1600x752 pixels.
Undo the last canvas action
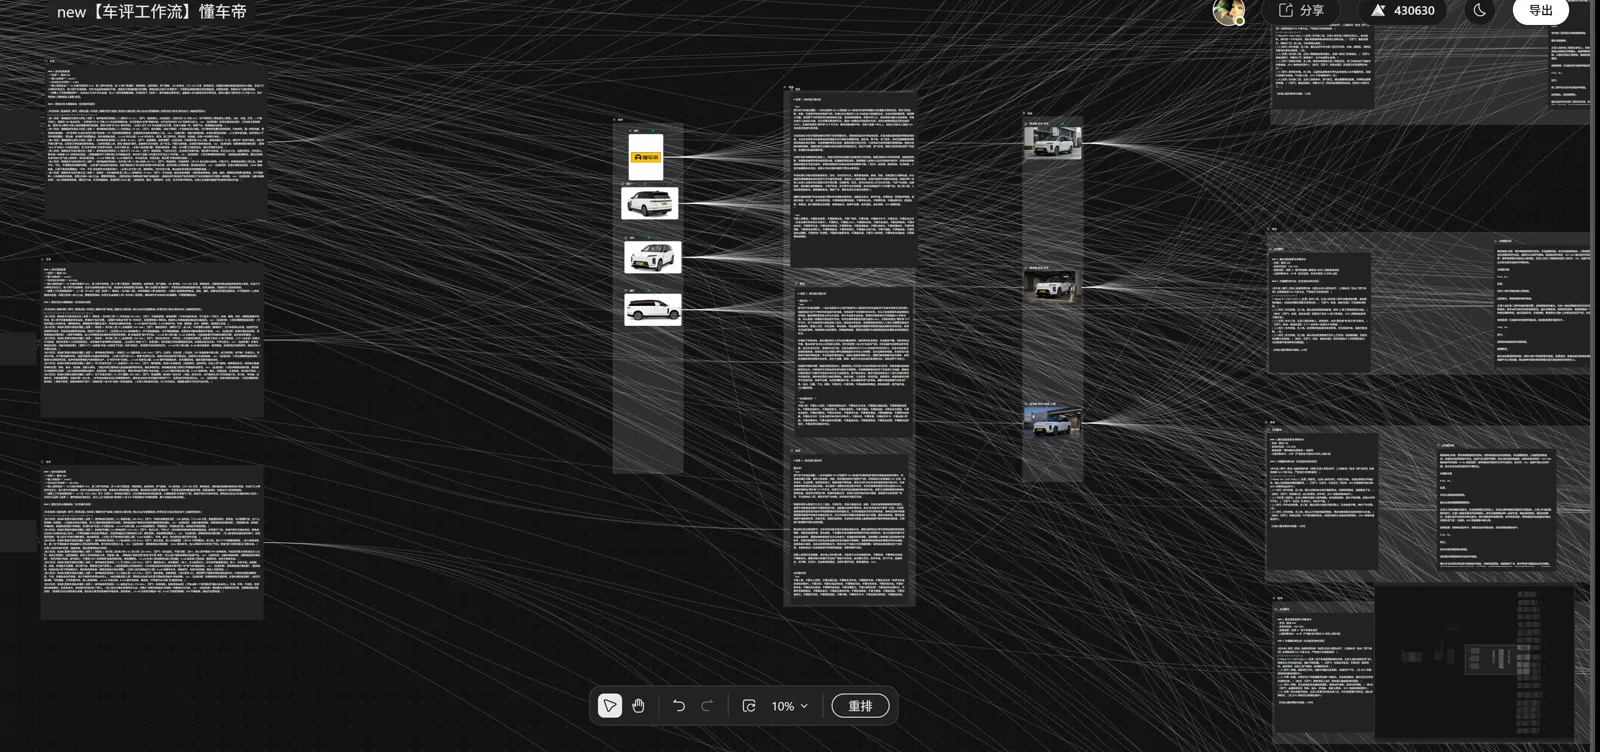(x=679, y=706)
